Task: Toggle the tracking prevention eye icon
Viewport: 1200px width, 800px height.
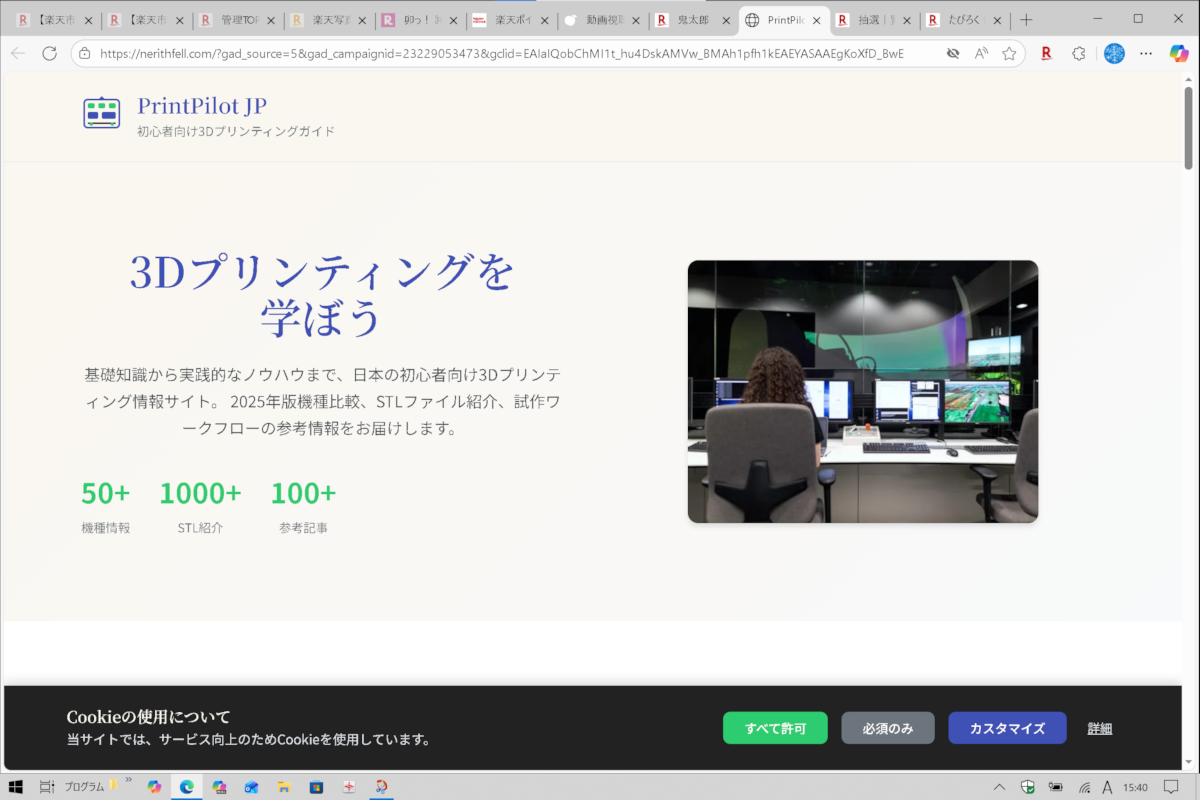Action: point(952,53)
